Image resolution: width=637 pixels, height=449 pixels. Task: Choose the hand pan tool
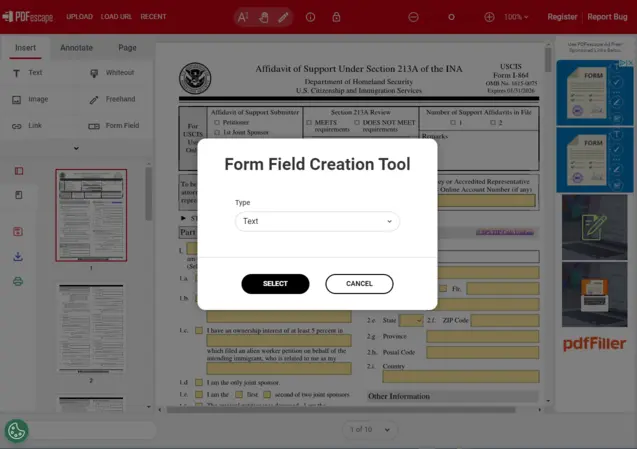click(264, 17)
